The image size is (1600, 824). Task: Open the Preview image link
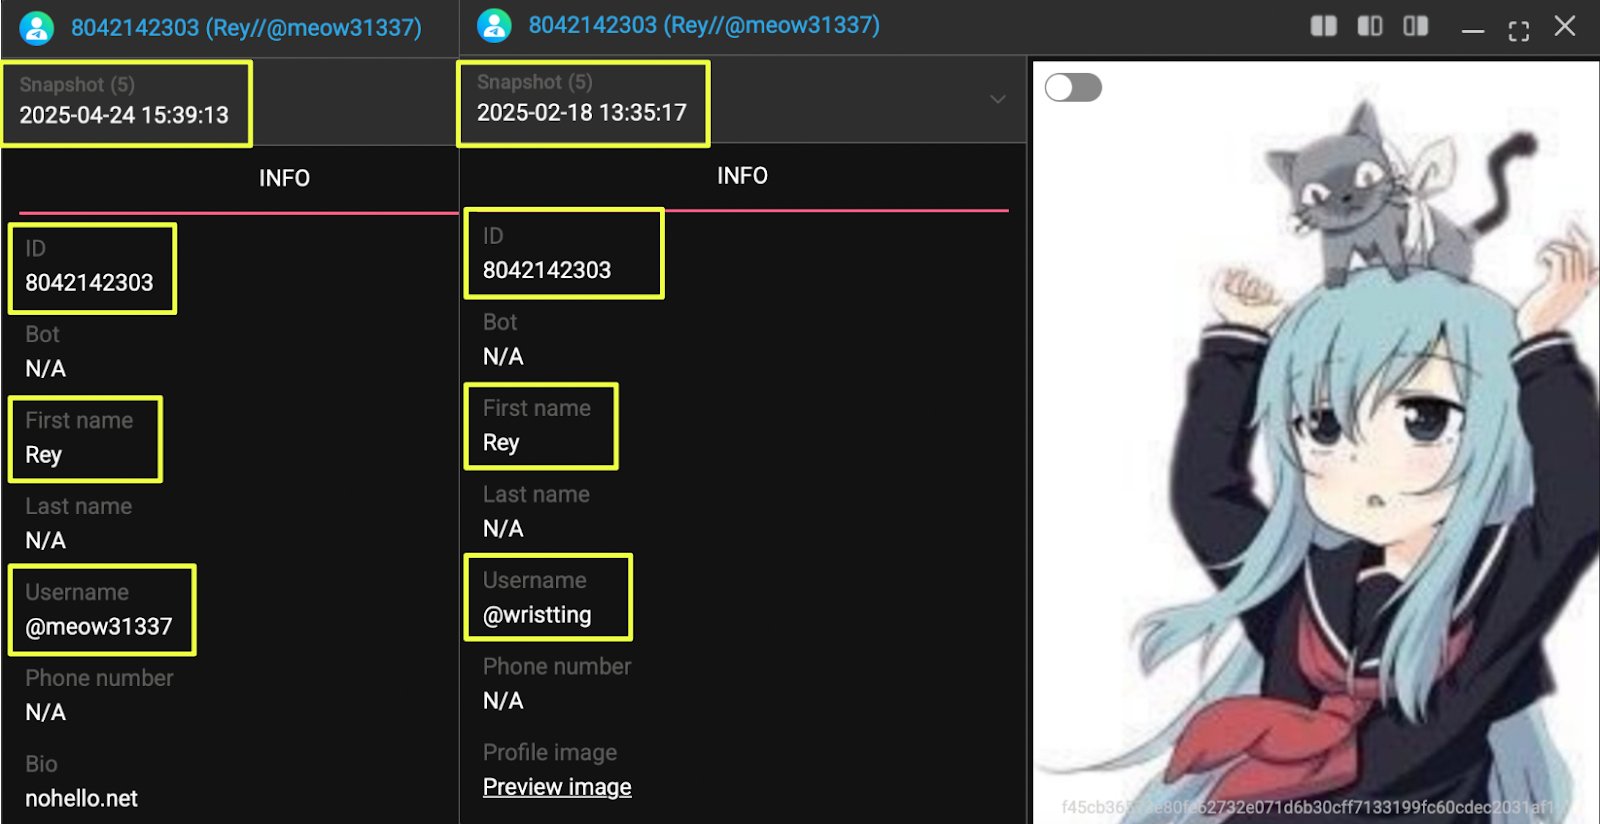557,787
